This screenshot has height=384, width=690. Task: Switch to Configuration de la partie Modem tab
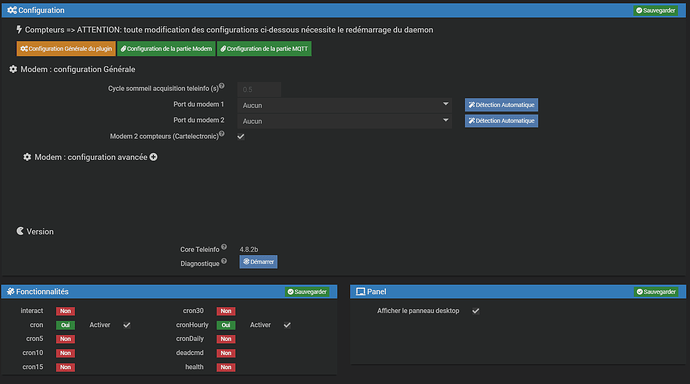pyautogui.click(x=166, y=49)
